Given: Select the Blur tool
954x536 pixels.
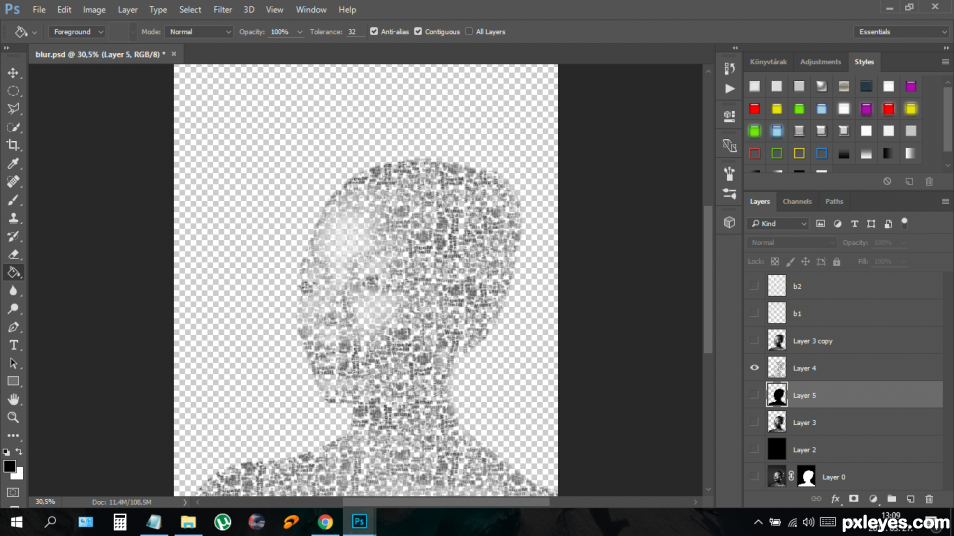Looking at the screenshot, I should [13, 291].
